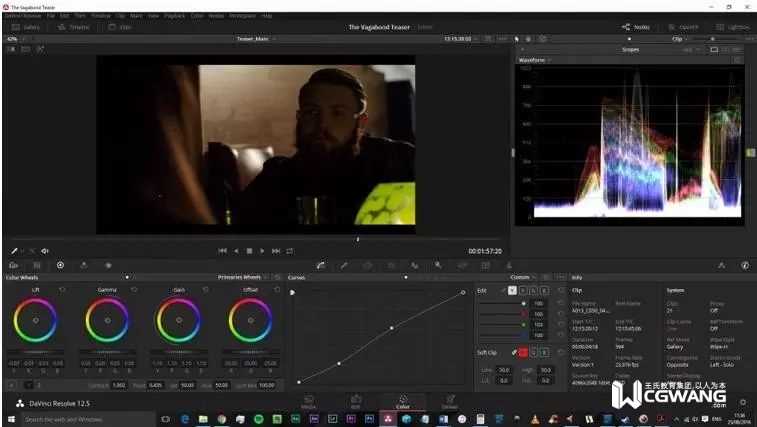This screenshot has height=427, width=757.
Task: Adjust the Offset master wheel slider
Action: coord(250,352)
